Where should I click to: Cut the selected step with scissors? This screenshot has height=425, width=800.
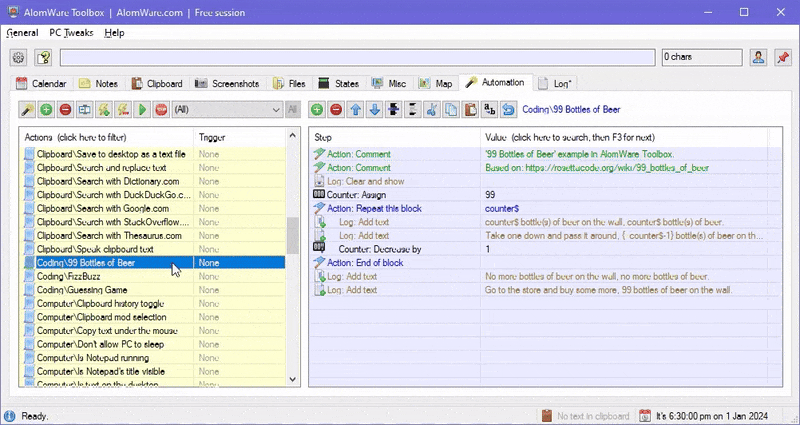click(432, 109)
